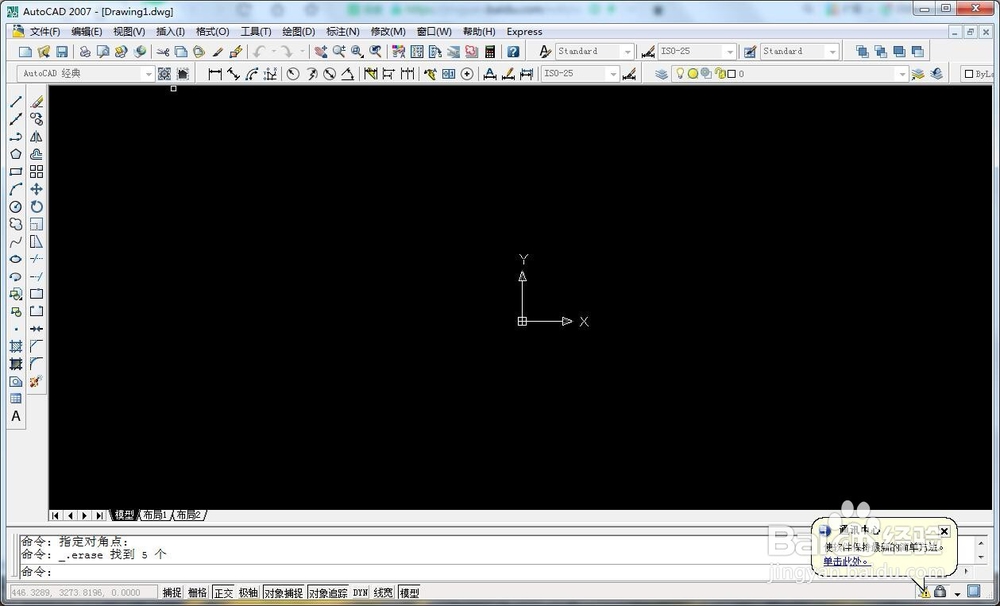Viewport: 1000px width, 606px height.
Task: Toggle the 正交 ortho mode button
Action: pyautogui.click(x=223, y=593)
